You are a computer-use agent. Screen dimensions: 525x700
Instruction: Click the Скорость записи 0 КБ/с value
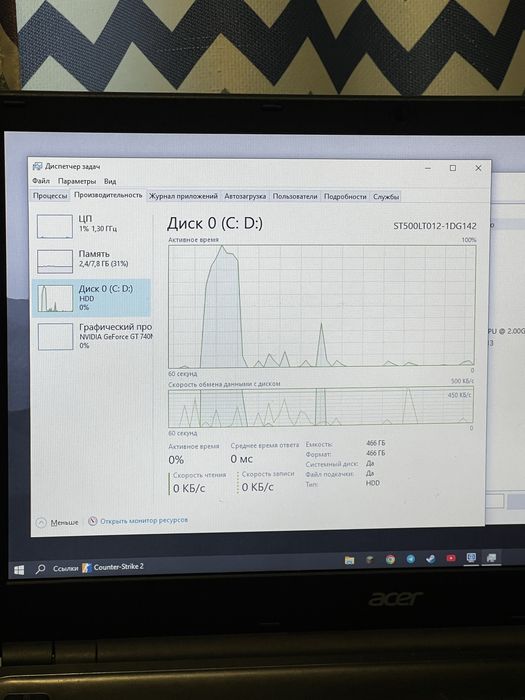click(x=258, y=487)
